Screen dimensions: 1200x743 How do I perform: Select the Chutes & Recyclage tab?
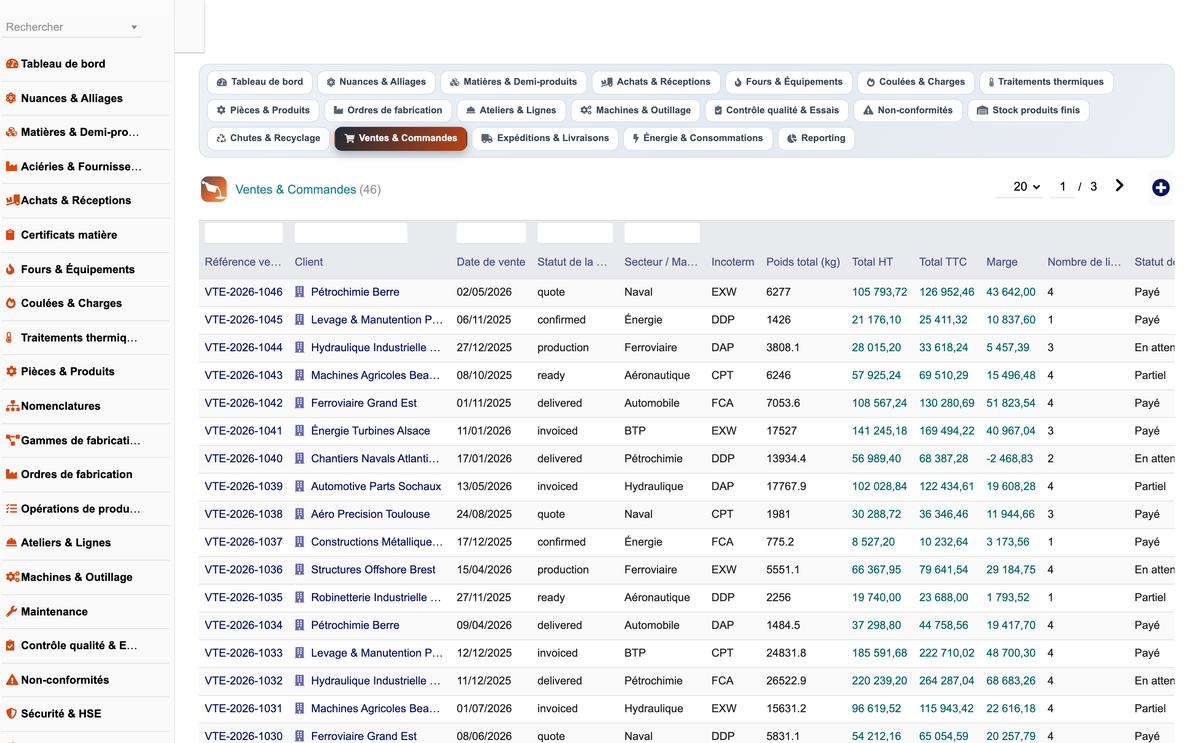(268, 138)
